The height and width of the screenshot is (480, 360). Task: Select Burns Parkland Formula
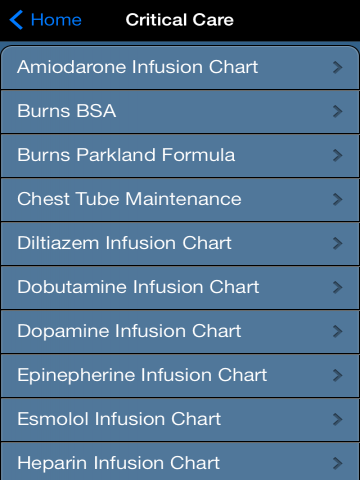tap(180, 155)
